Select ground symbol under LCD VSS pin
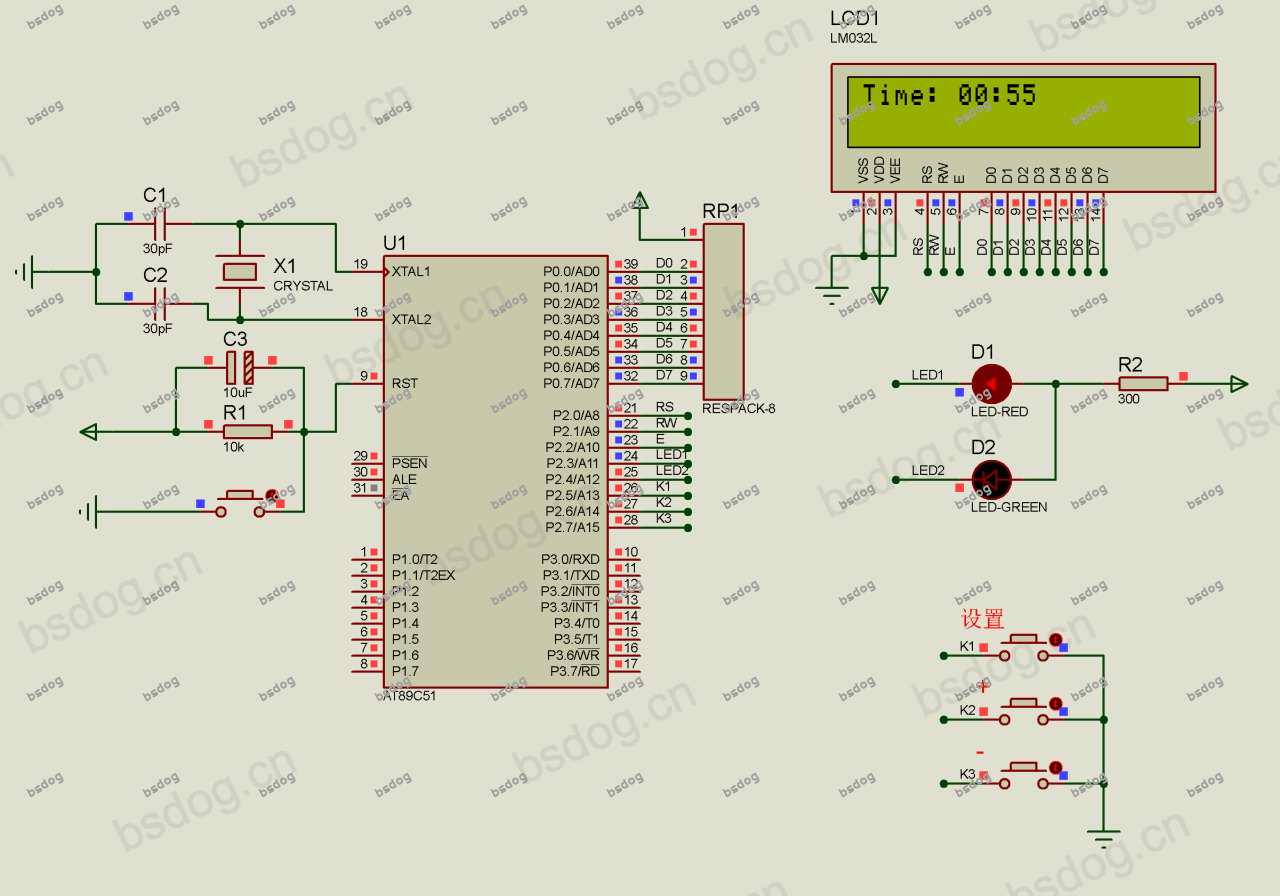The image size is (1280, 896). (832, 296)
